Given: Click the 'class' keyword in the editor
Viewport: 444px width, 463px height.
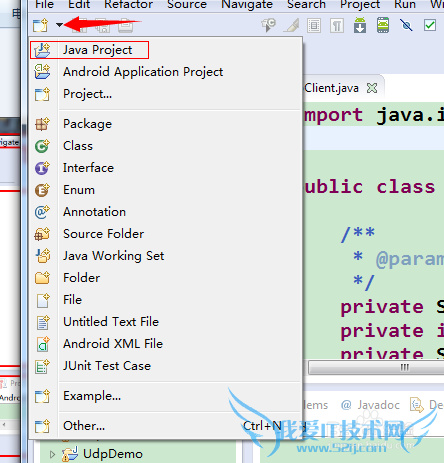Looking at the screenshot, I should pyautogui.click(x=406, y=187).
